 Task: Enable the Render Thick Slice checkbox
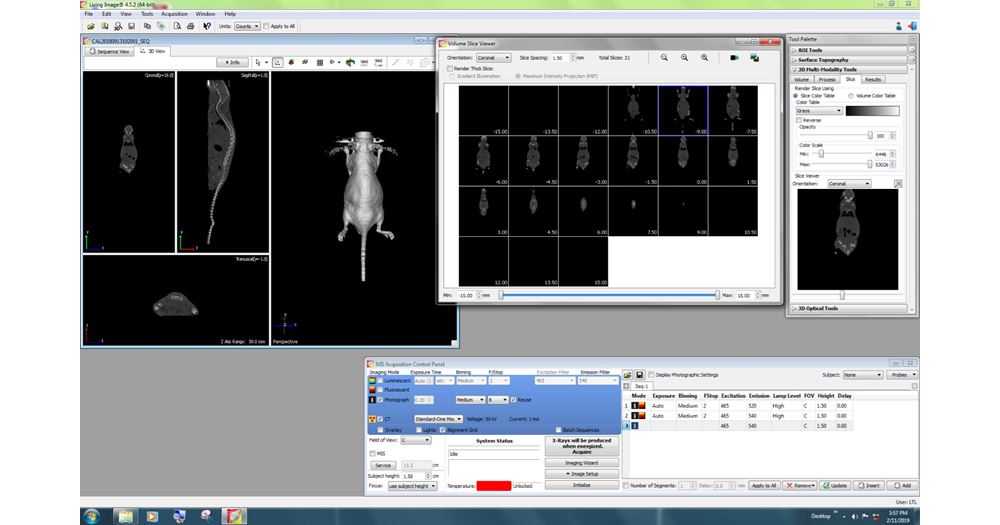449,68
